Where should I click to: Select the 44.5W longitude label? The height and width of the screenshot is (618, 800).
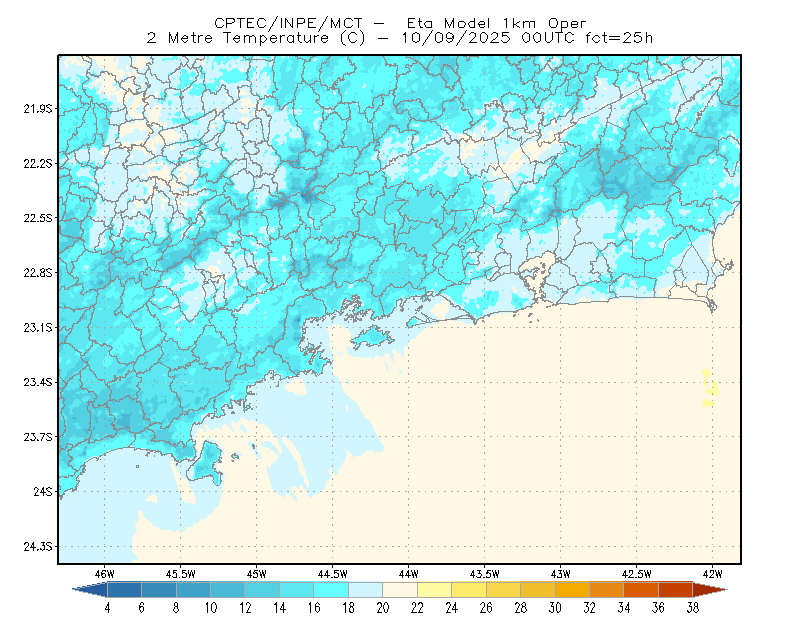coord(332,574)
